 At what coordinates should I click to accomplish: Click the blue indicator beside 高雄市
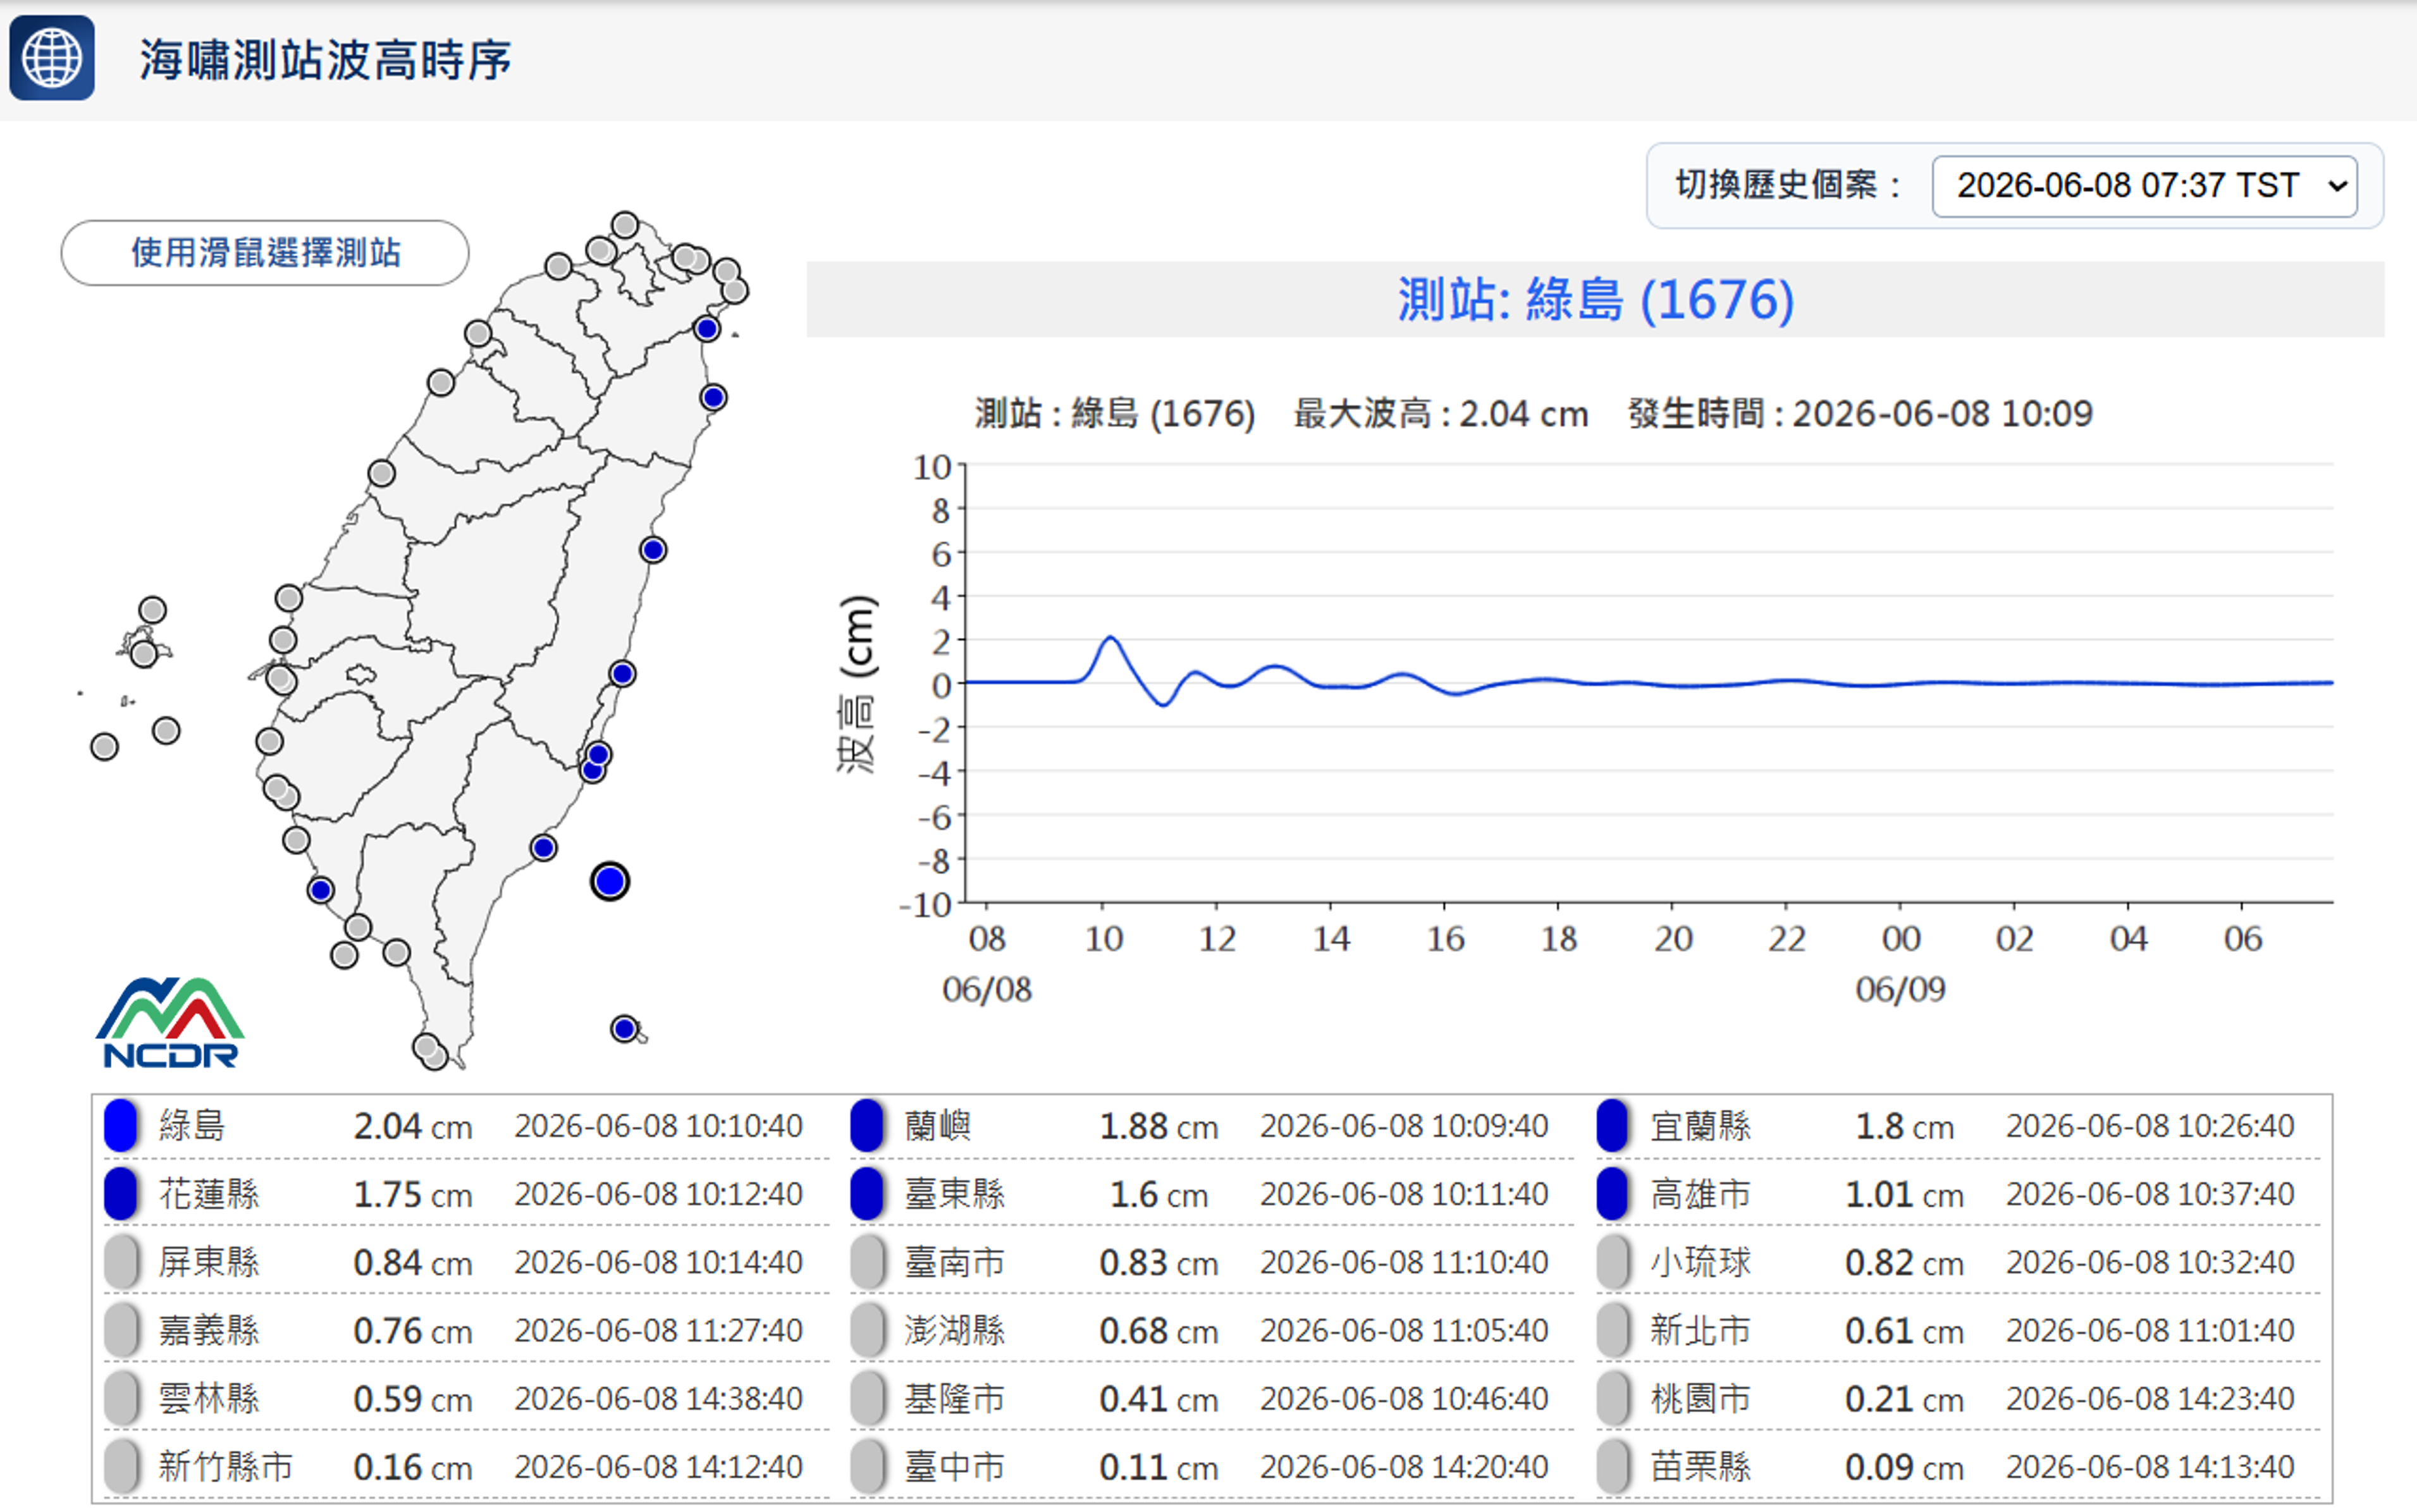[x=1613, y=1194]
